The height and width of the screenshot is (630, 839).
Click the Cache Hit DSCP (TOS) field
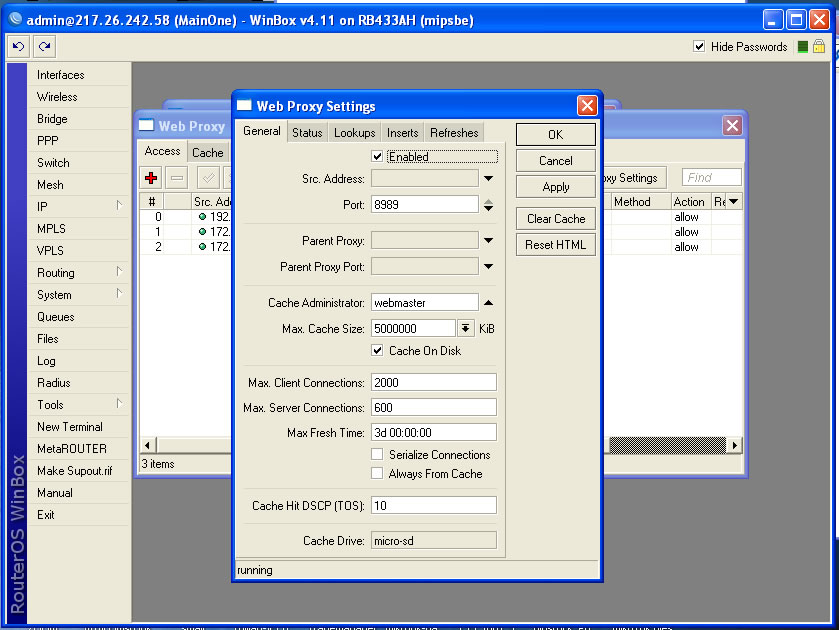tap(434, 505)
